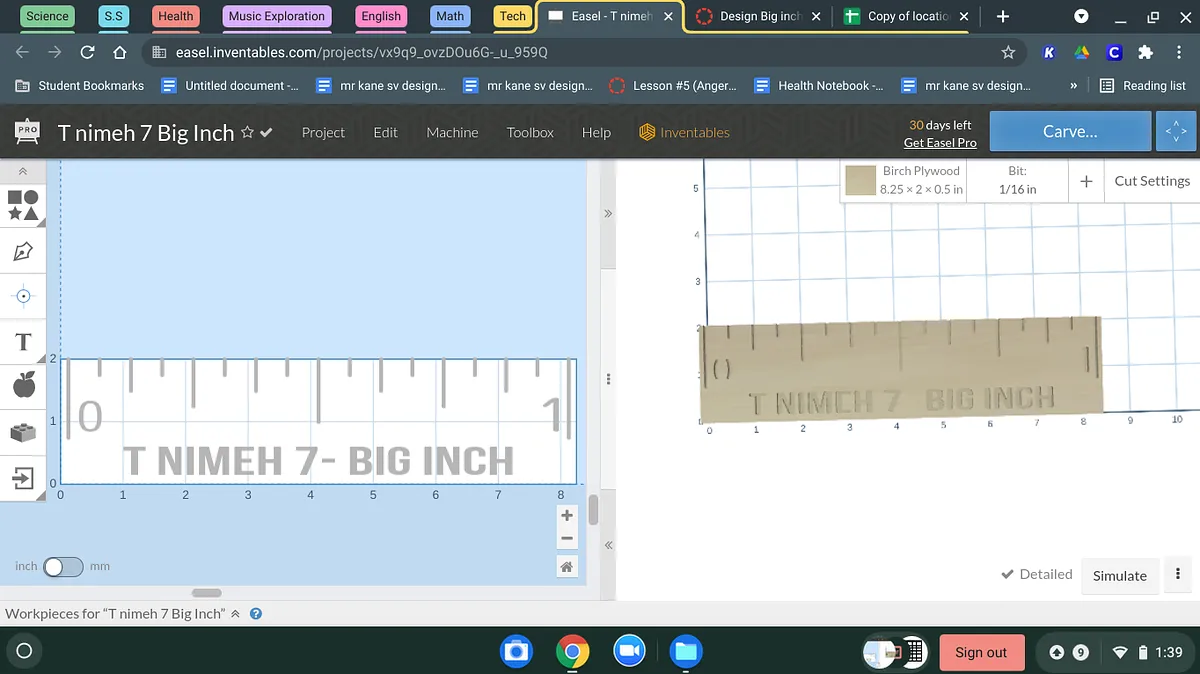
Task: Toggle the Detailed preview checkmark
Action: (1036, 575)
